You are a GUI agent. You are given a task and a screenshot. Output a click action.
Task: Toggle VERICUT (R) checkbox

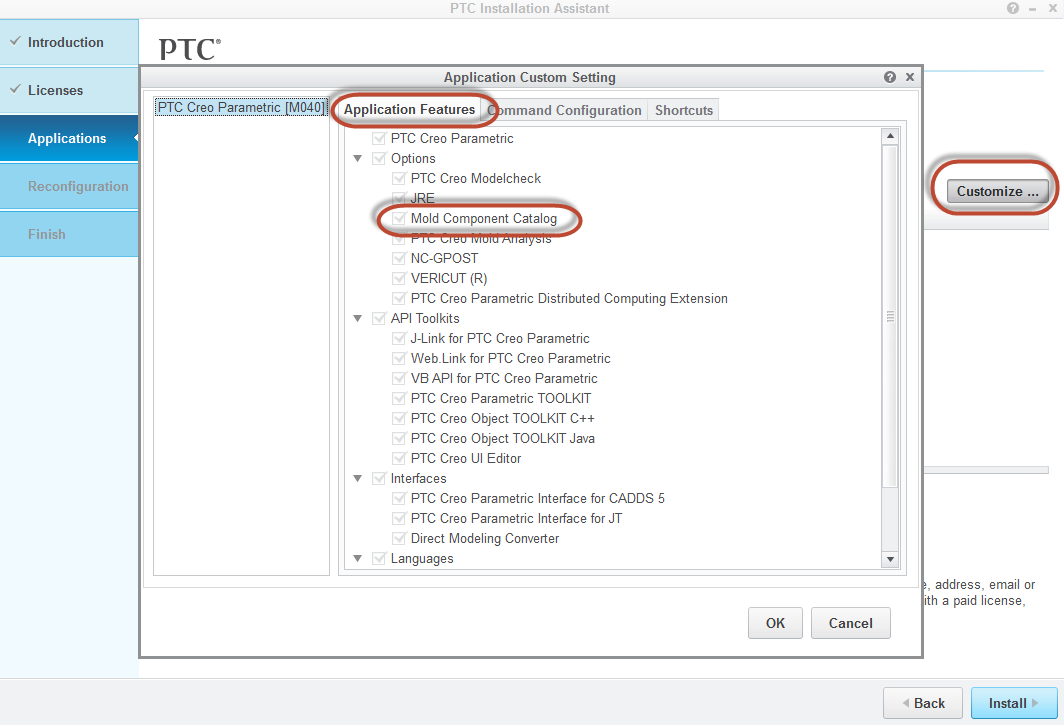click(x=399, y=278)
